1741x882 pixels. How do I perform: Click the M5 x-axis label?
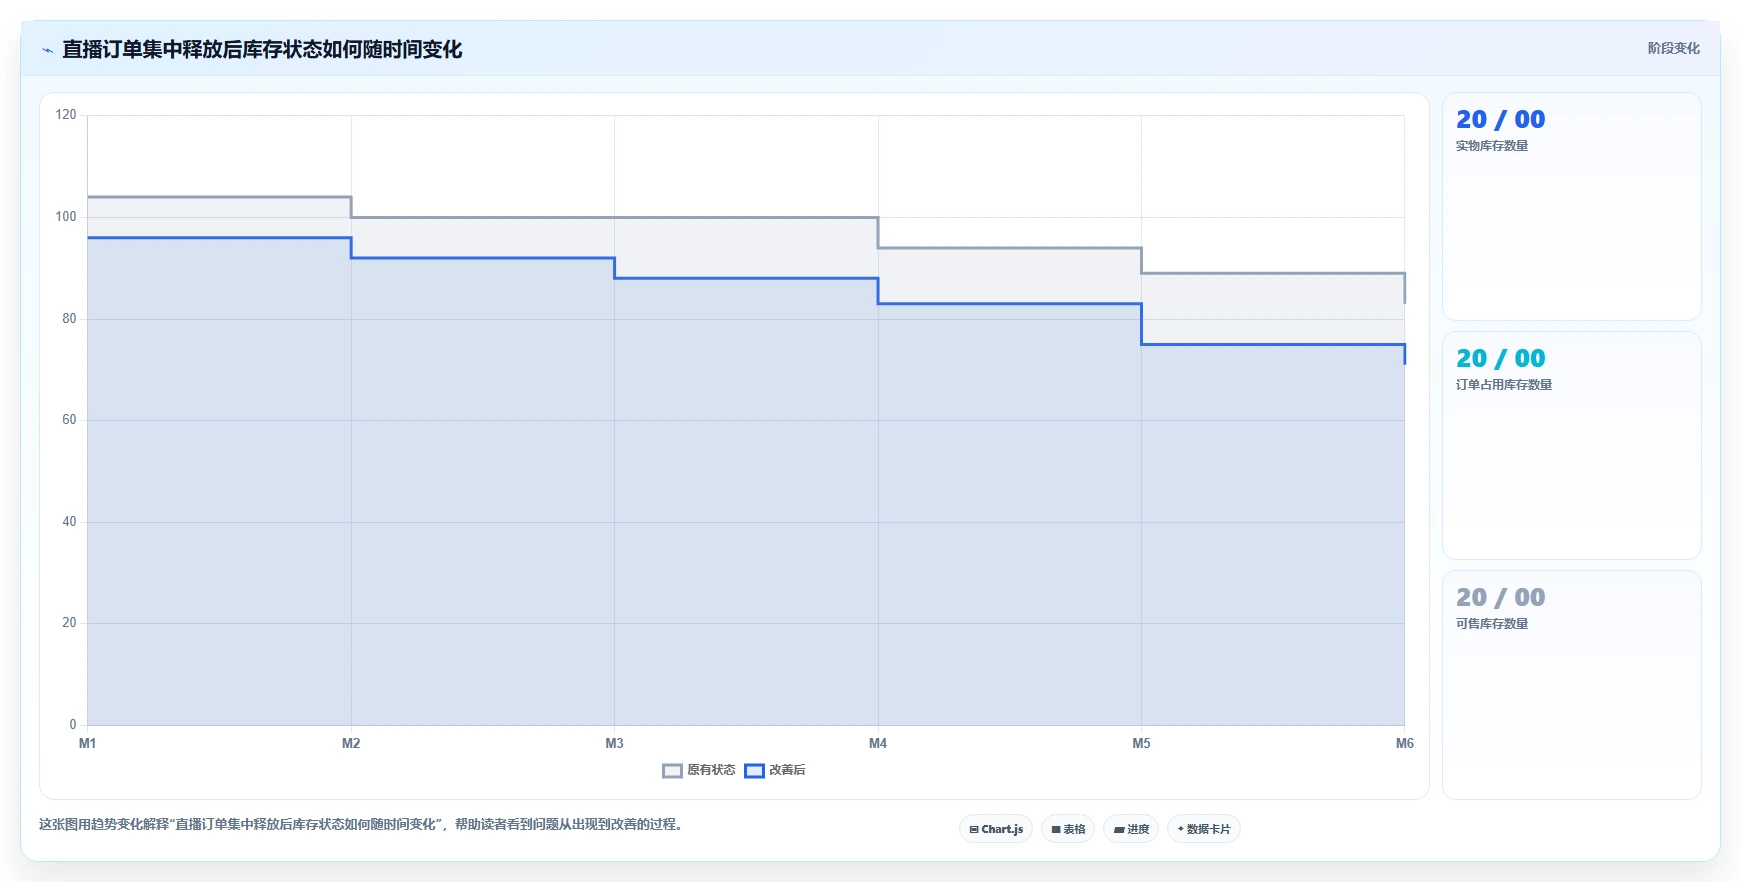coord(1141,743)
